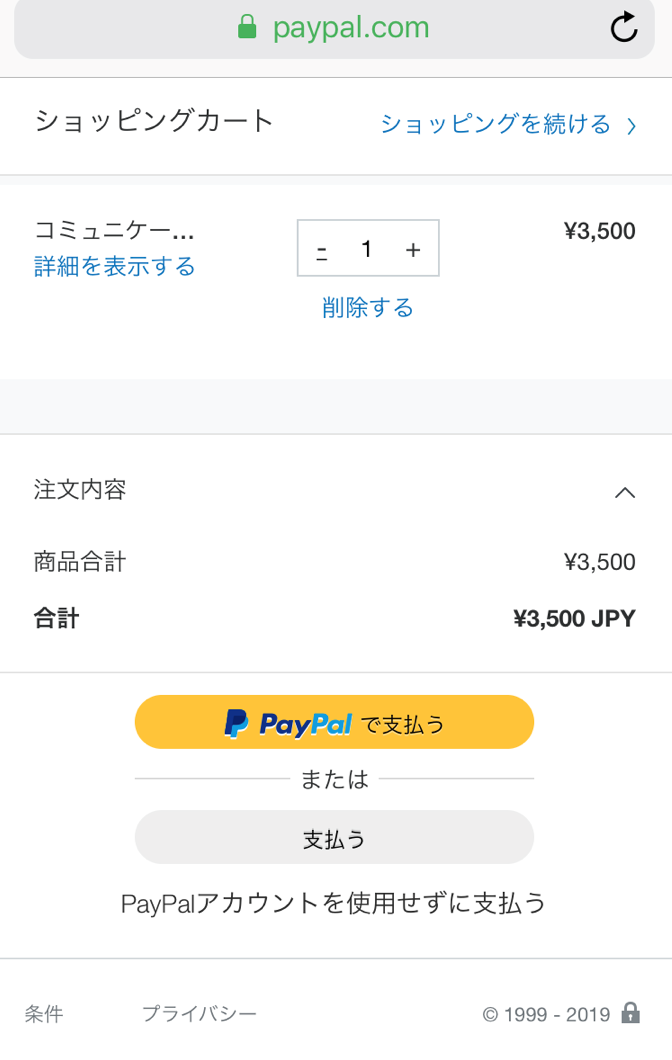This screenshot has width=672, height=1060.
Task: Click the gray 支払う button
Action: click(x=334, y=837)
